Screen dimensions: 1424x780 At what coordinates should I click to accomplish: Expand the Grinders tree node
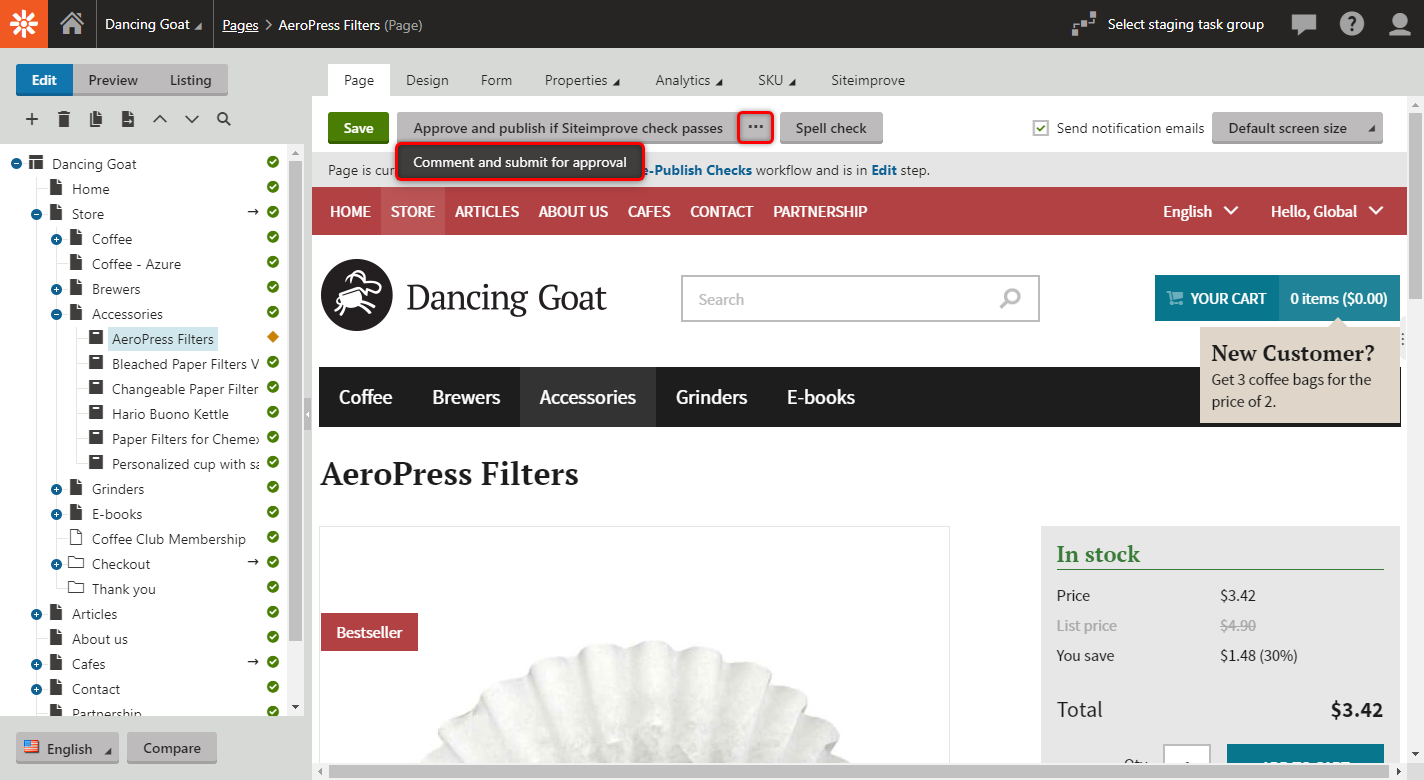click(x=56, y=489)
